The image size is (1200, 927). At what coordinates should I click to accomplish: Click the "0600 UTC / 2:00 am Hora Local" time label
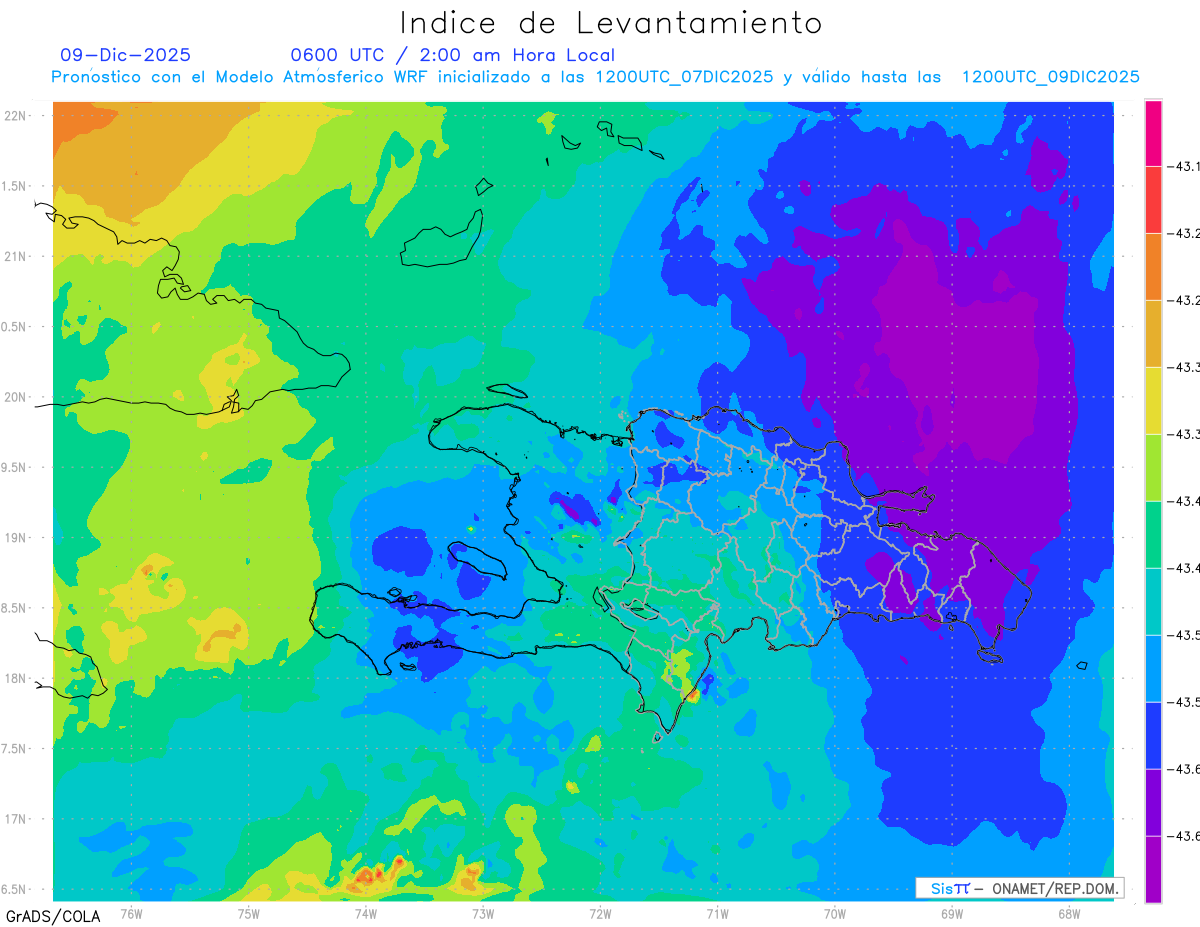pos(452,55)
